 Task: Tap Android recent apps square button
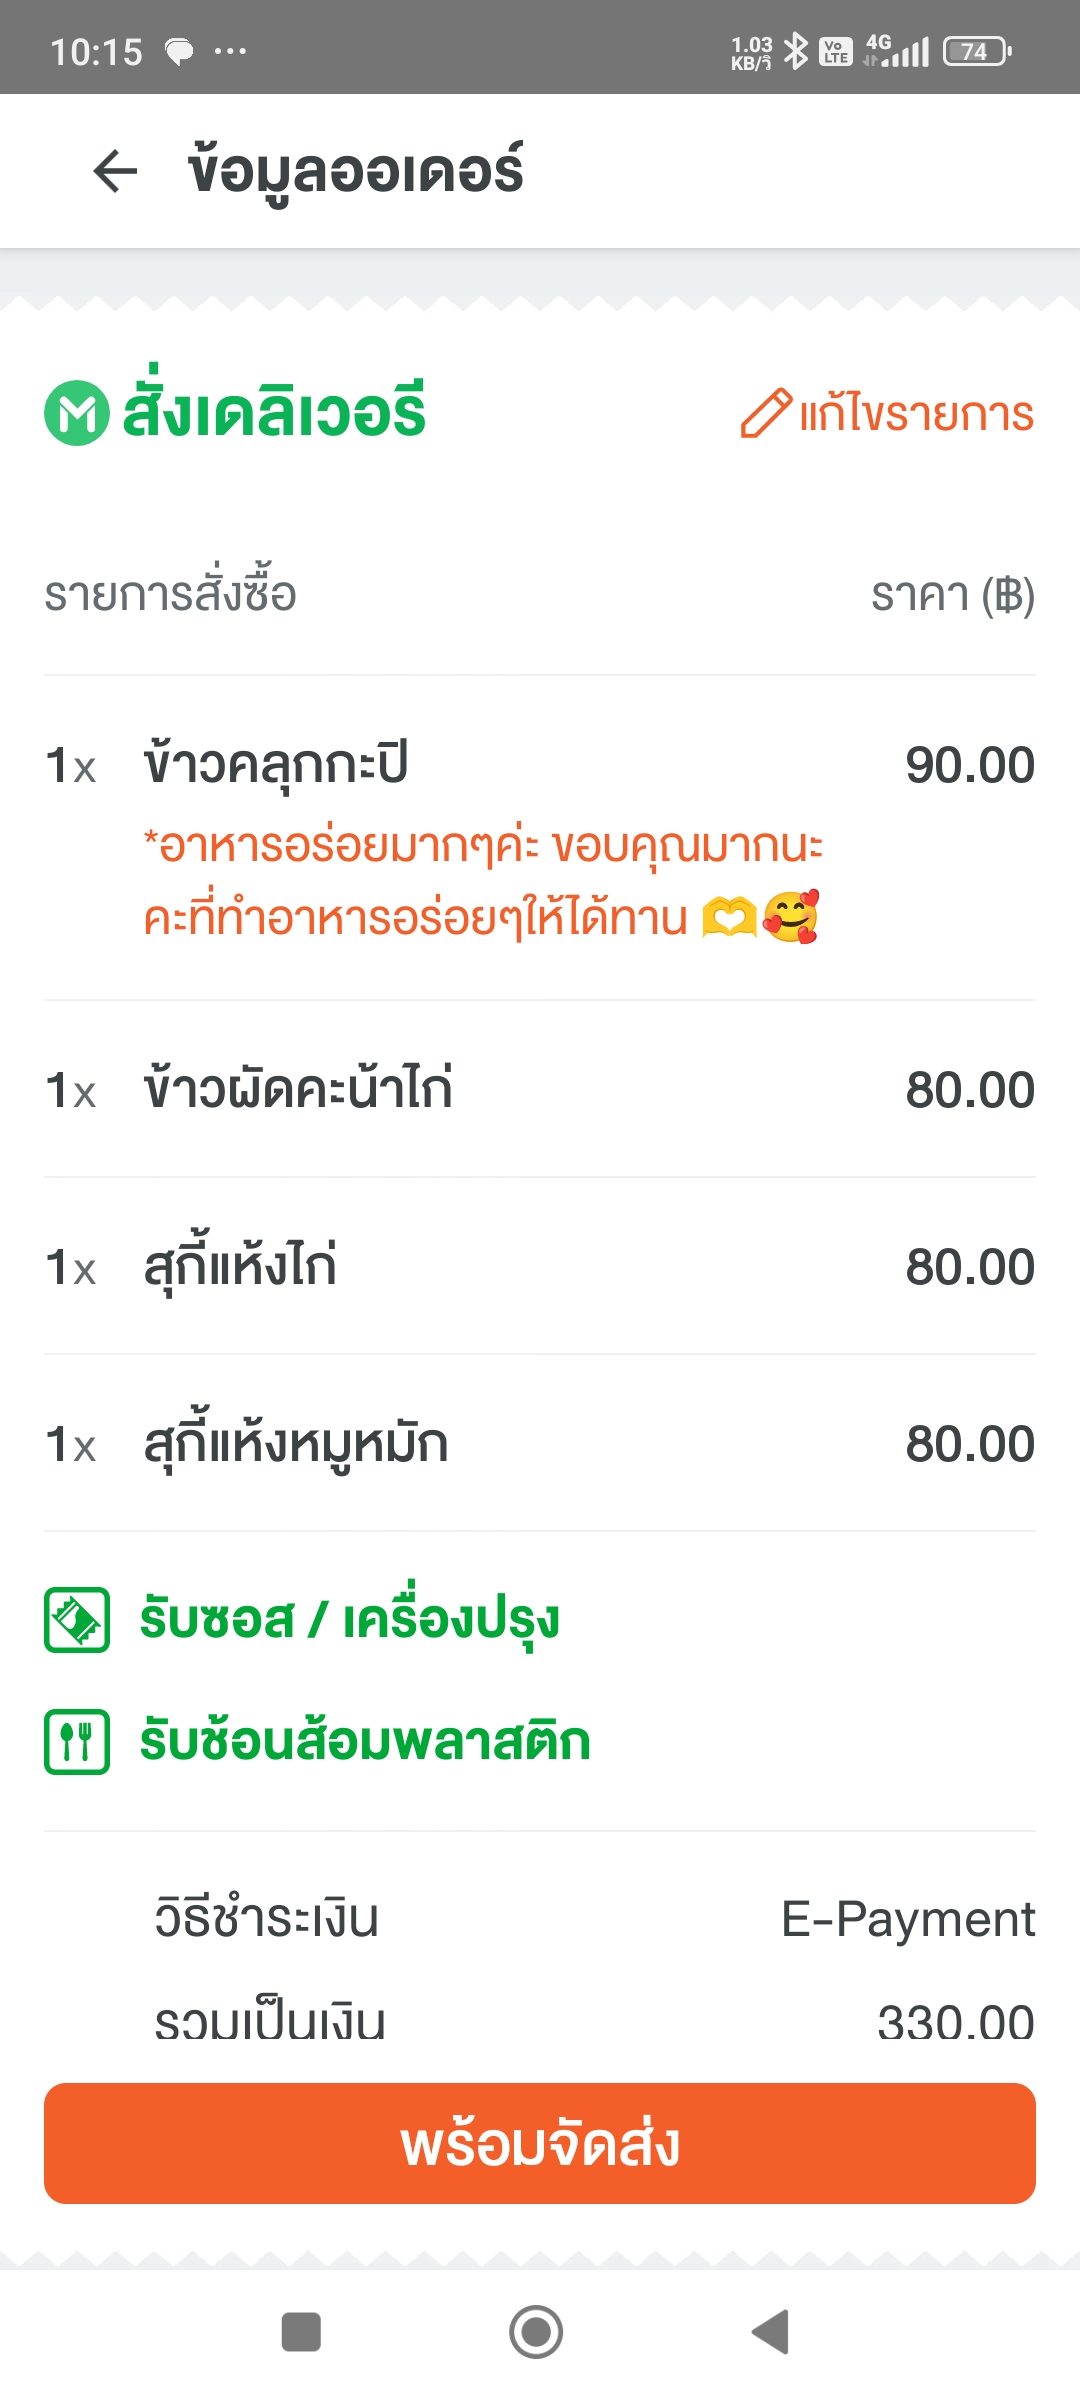click(301, 2332)
